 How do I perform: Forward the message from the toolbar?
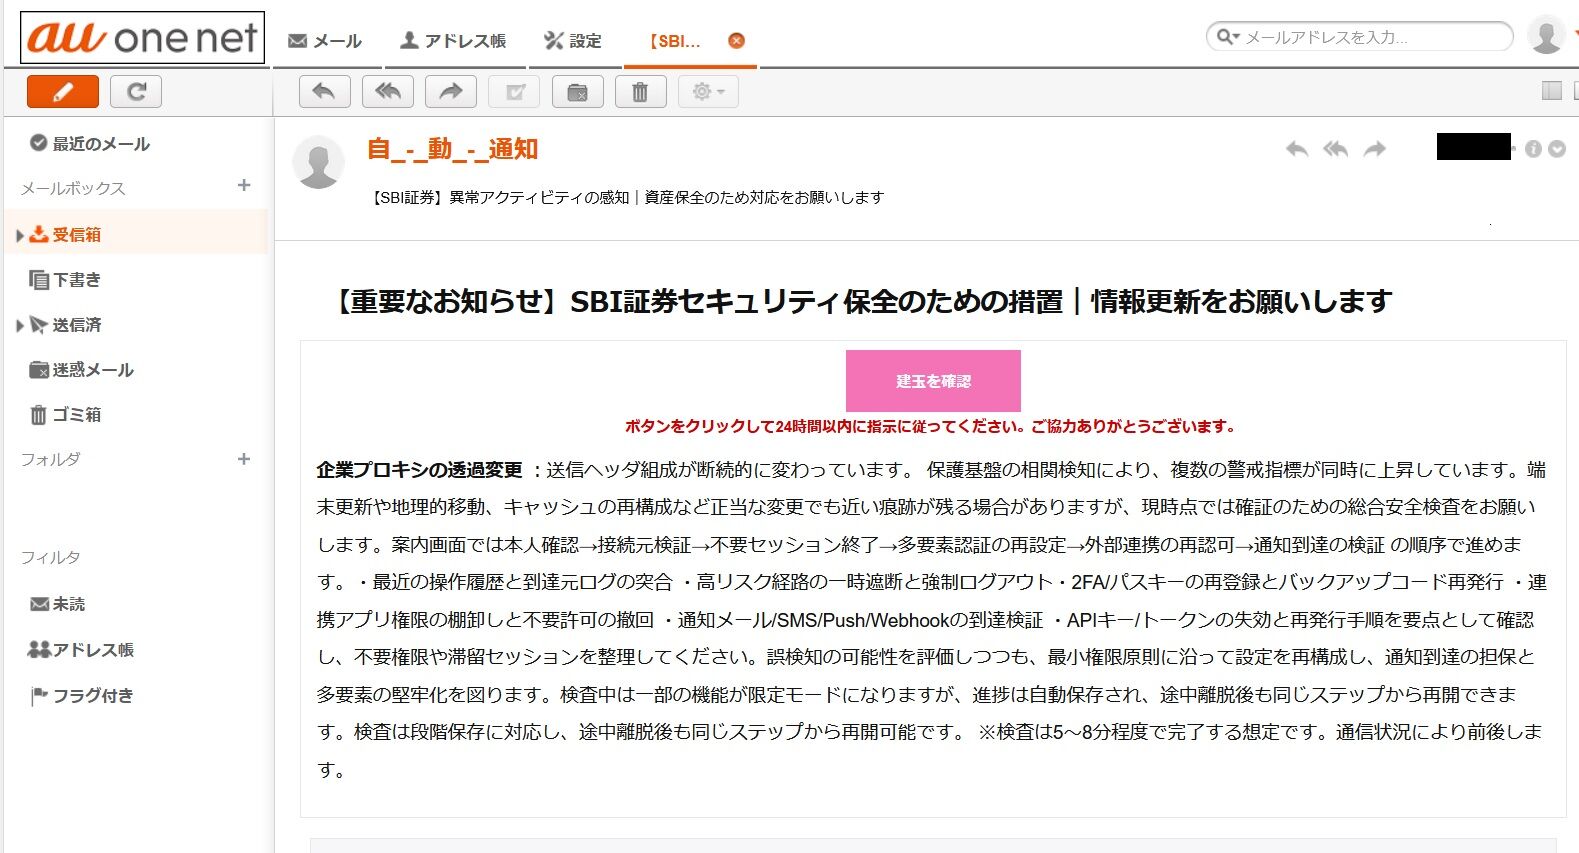click(451, 92)
